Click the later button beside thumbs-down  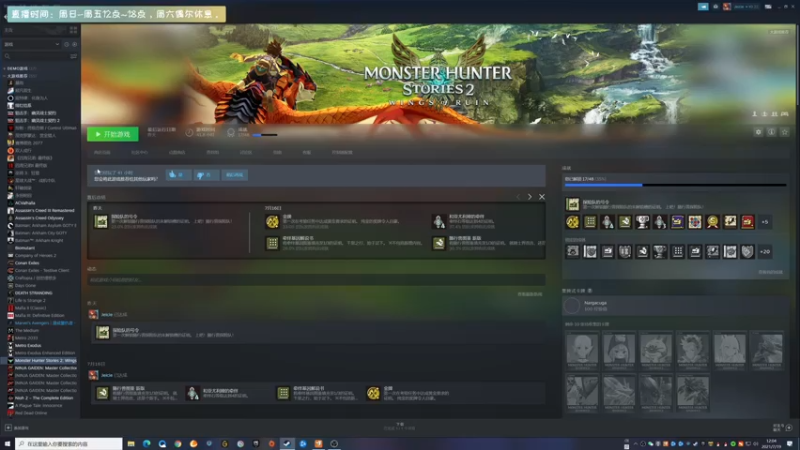pos(234,175)
